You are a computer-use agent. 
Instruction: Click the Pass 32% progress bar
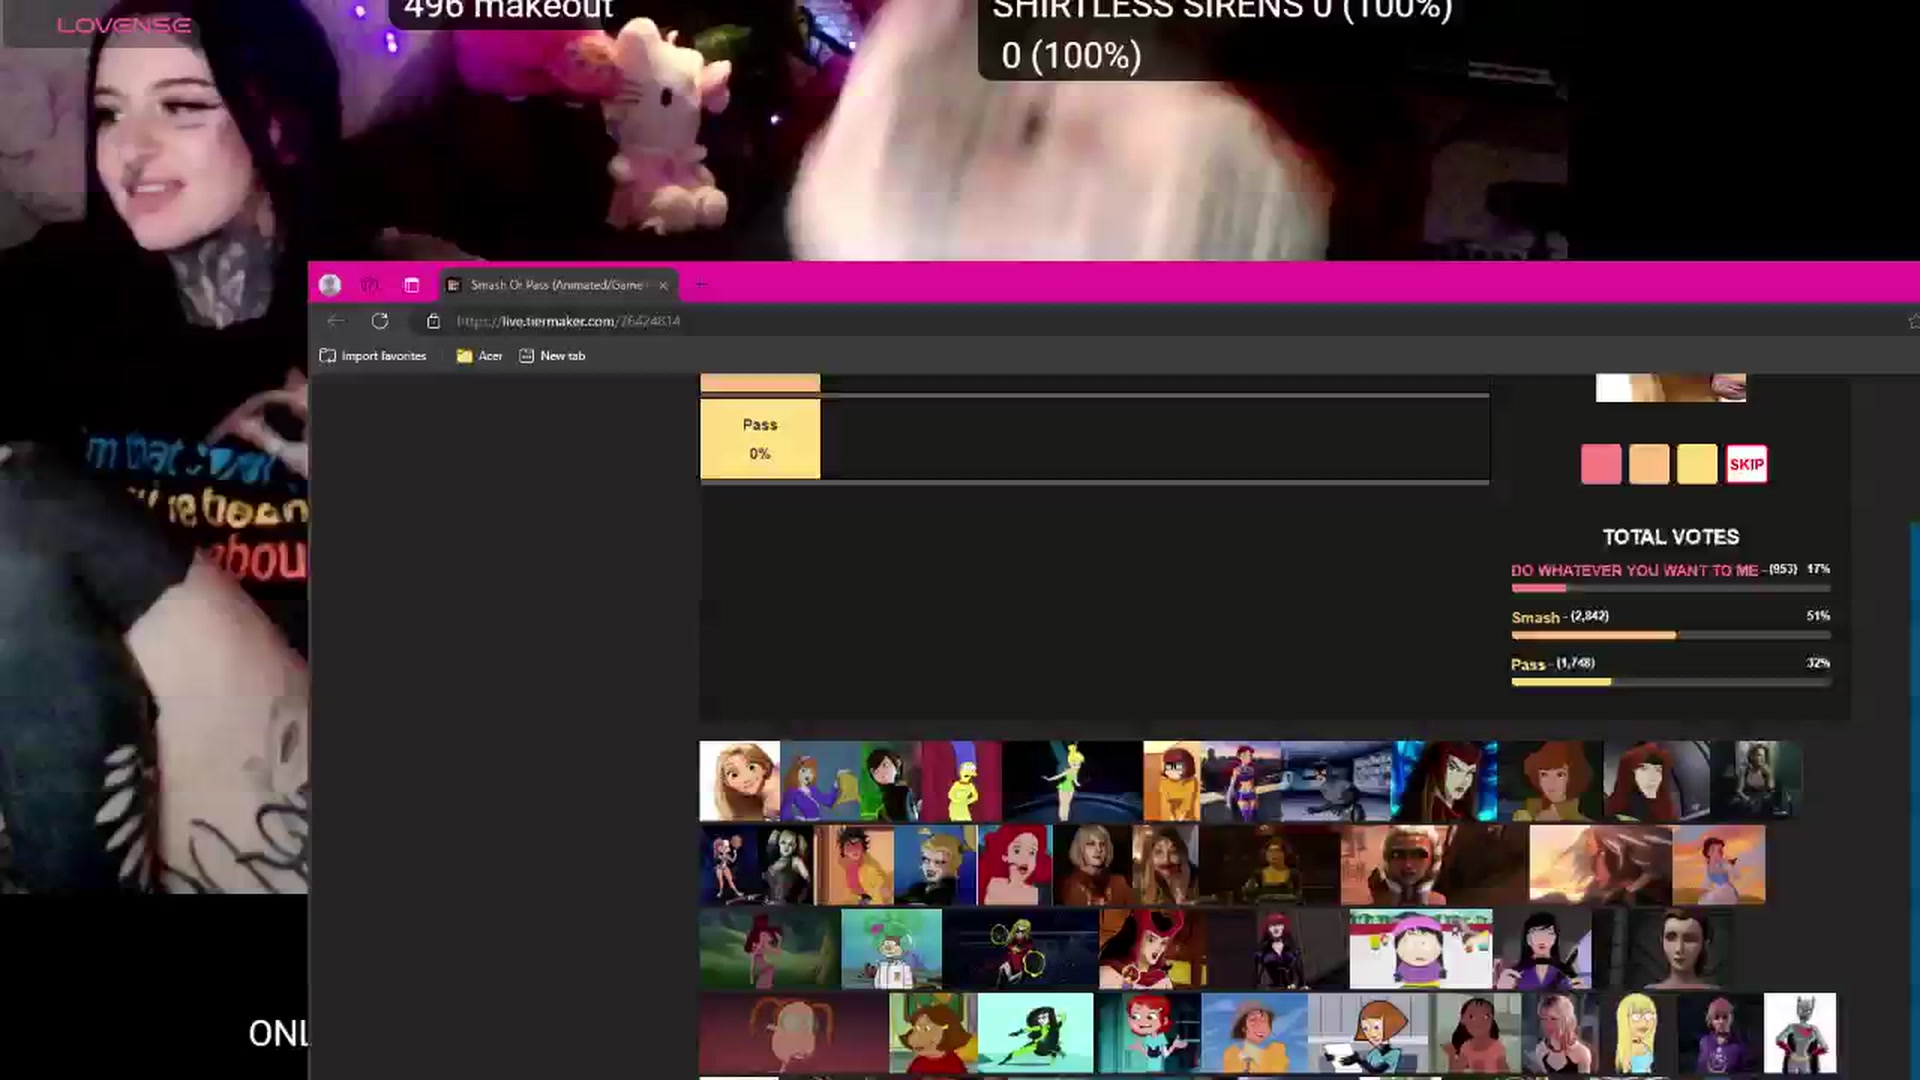pos(1671,682)
